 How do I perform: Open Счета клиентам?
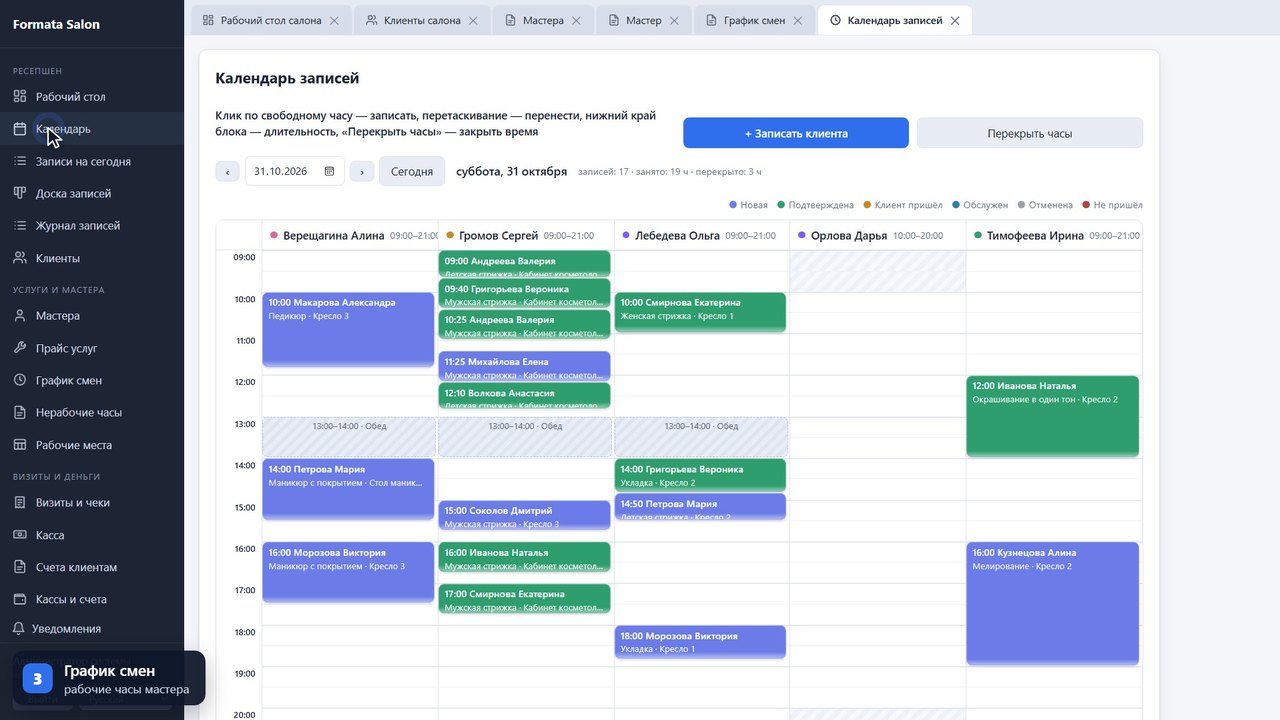click(x=92, y=567)
